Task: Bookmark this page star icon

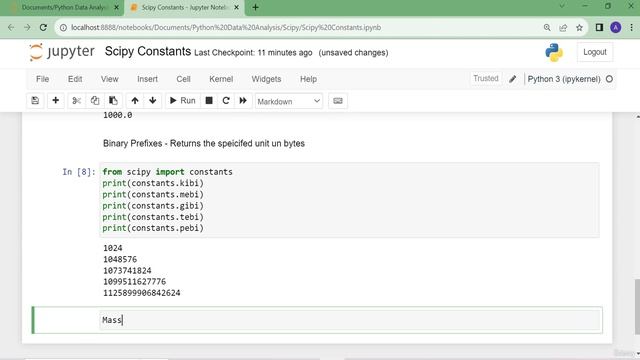Action: 579,27
